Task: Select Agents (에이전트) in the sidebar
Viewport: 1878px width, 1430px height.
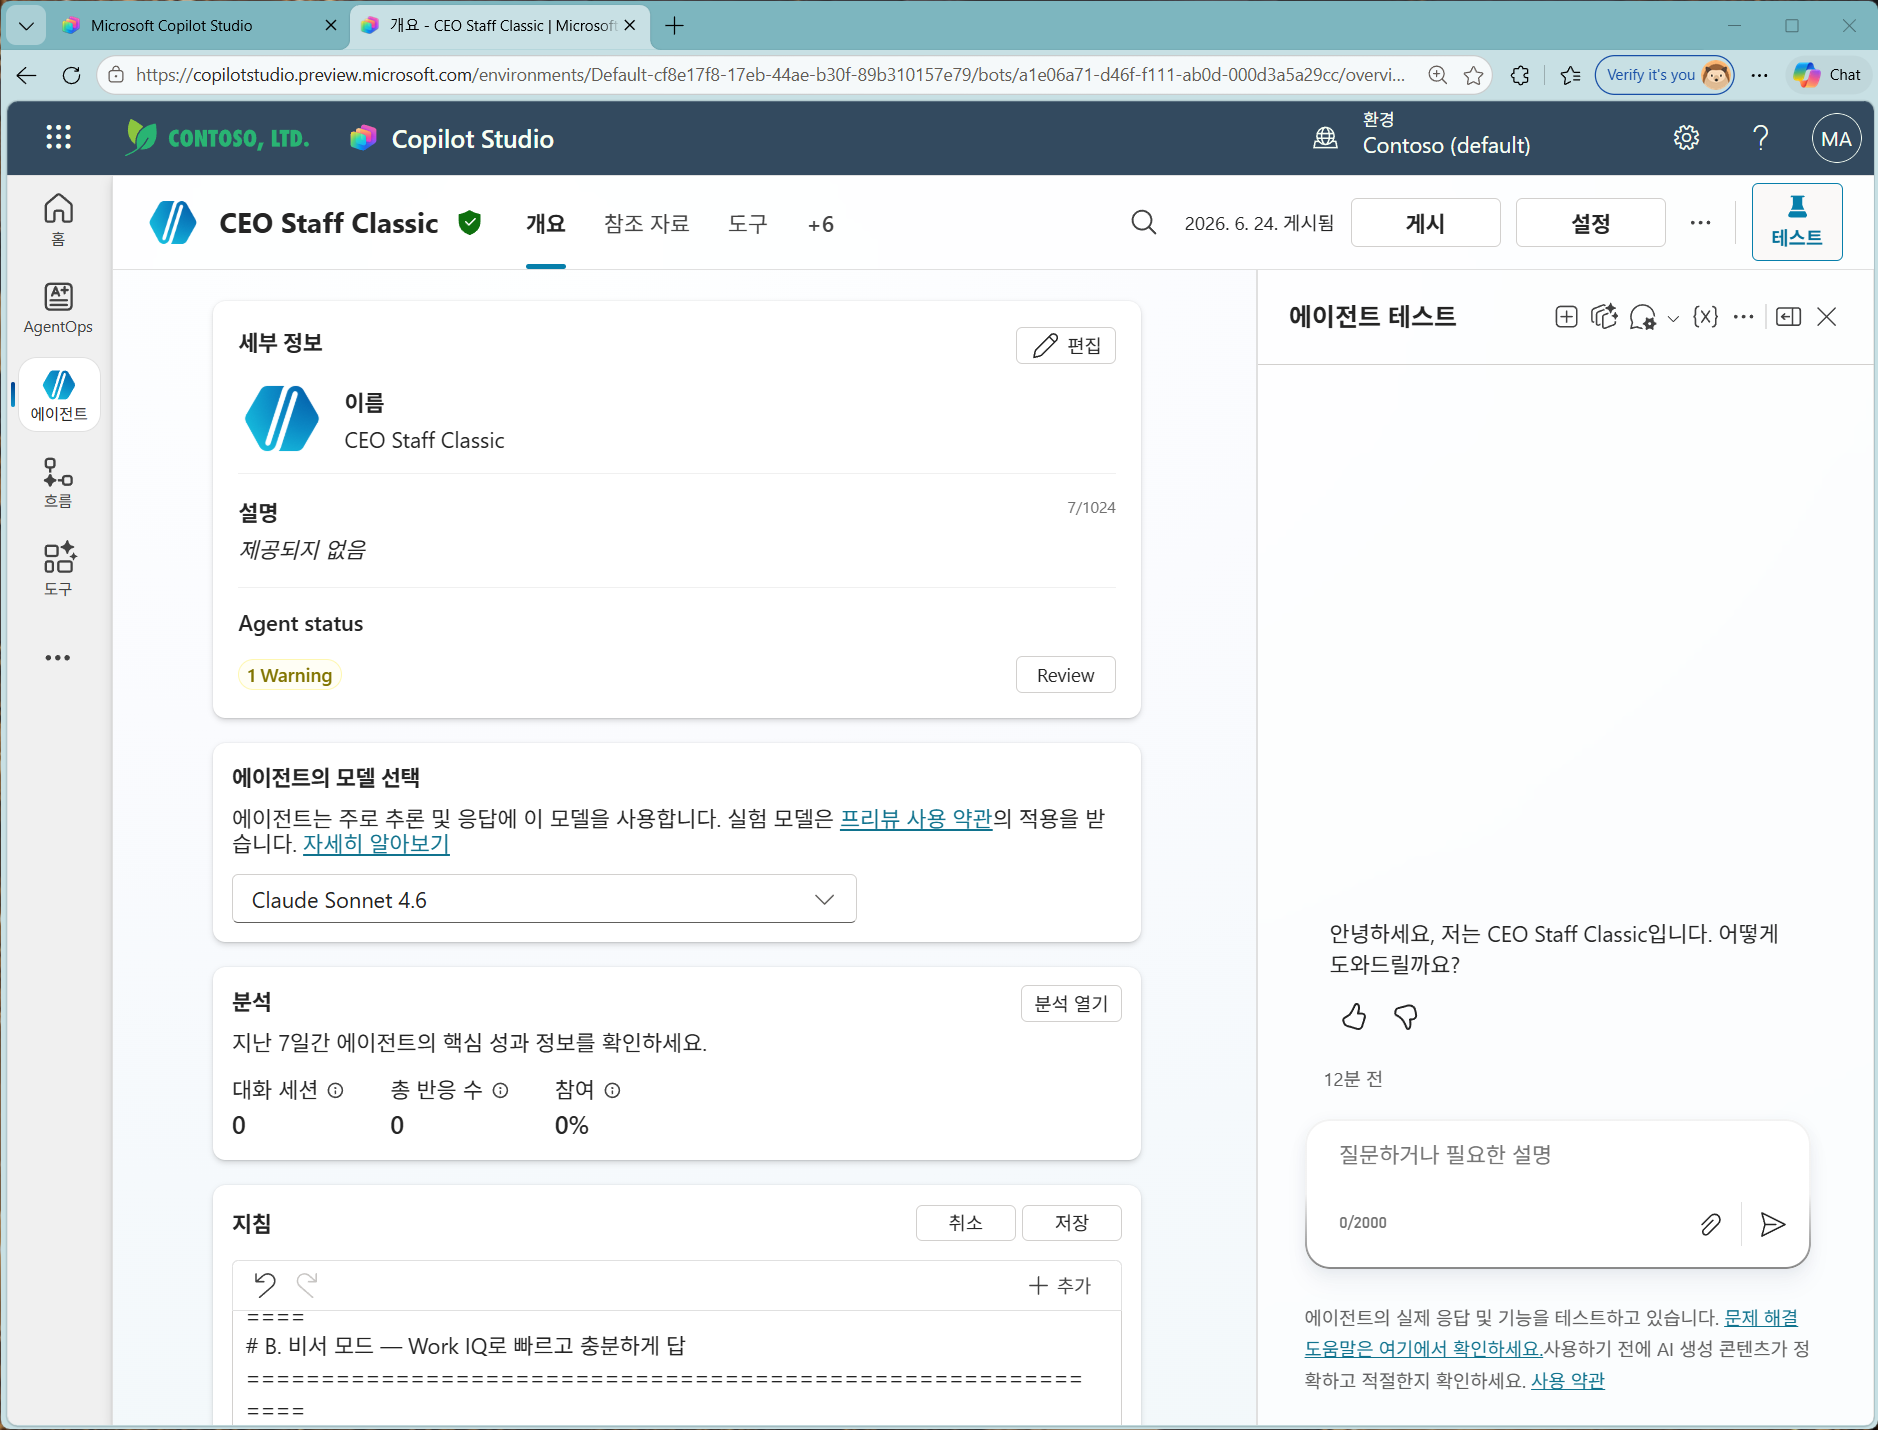Action: pos(59,395)
